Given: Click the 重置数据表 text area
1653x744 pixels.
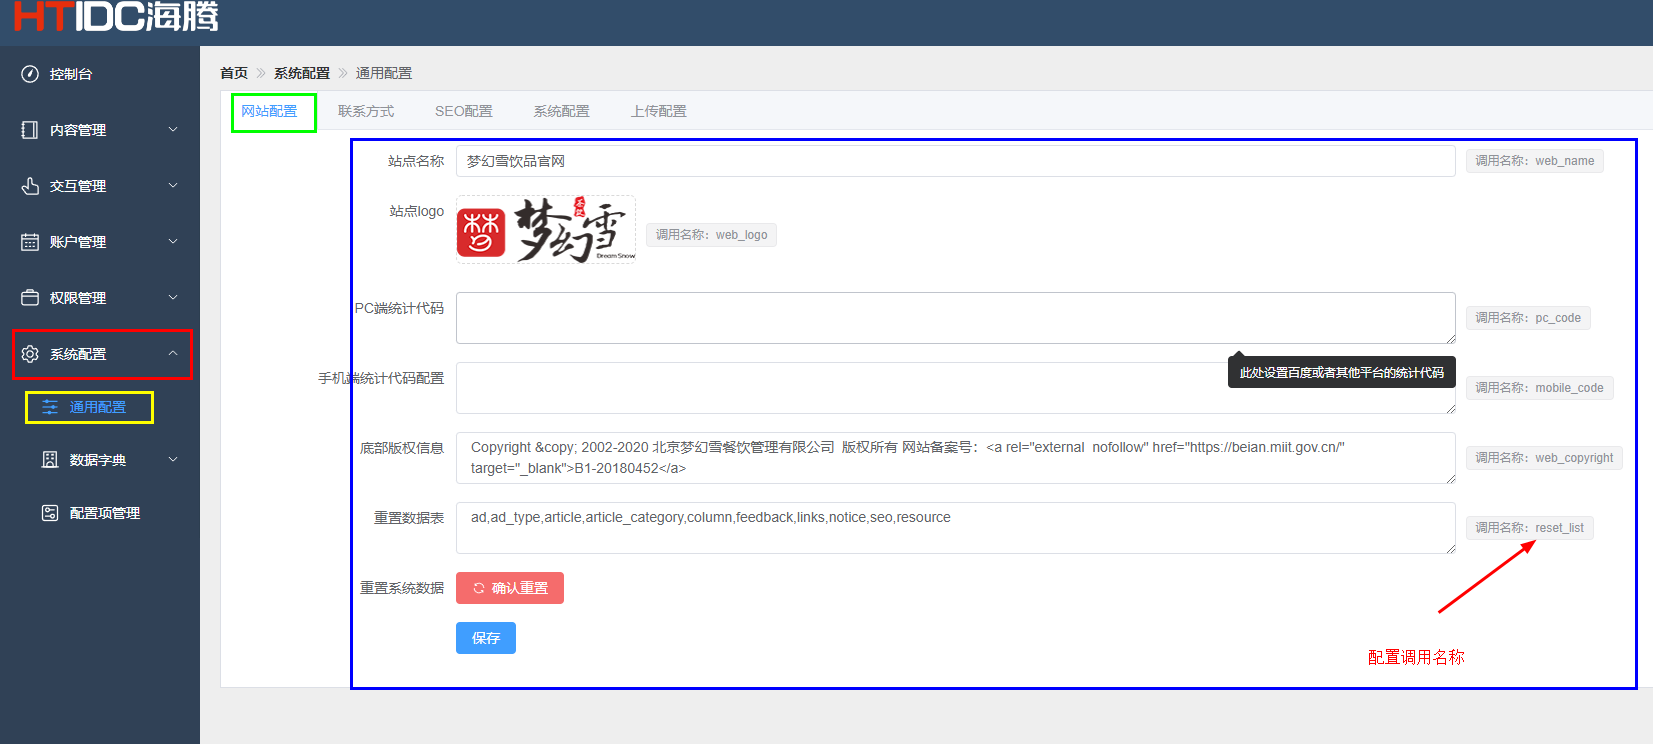Looking at the screenshot, I should (x=956, y=528).
